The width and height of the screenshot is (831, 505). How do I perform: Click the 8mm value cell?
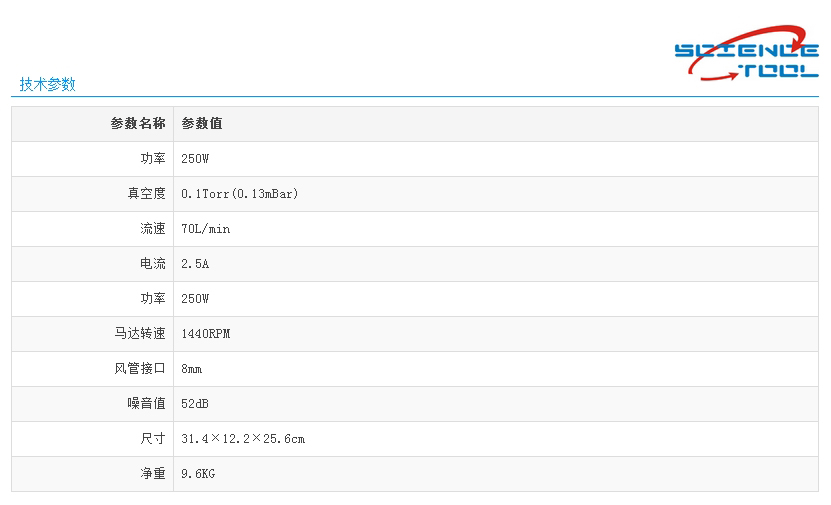(192, 369)
